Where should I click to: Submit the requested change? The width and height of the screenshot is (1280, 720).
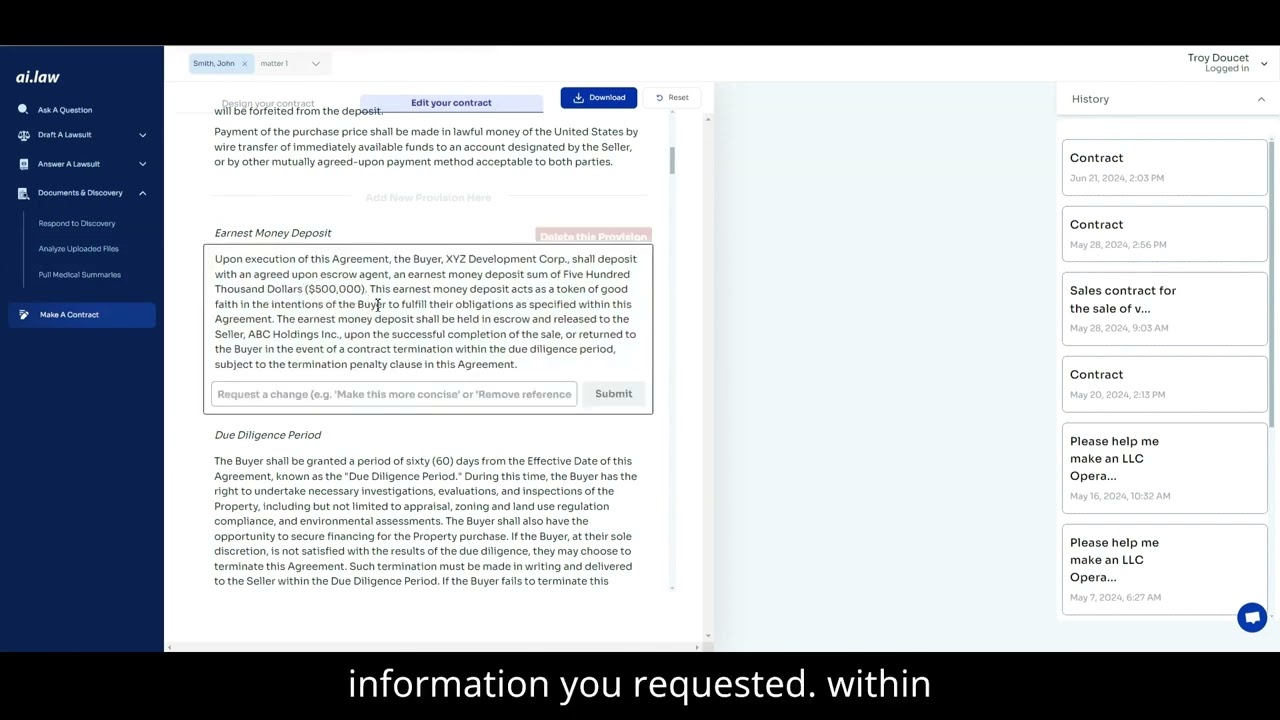click(x=613, y=393)
